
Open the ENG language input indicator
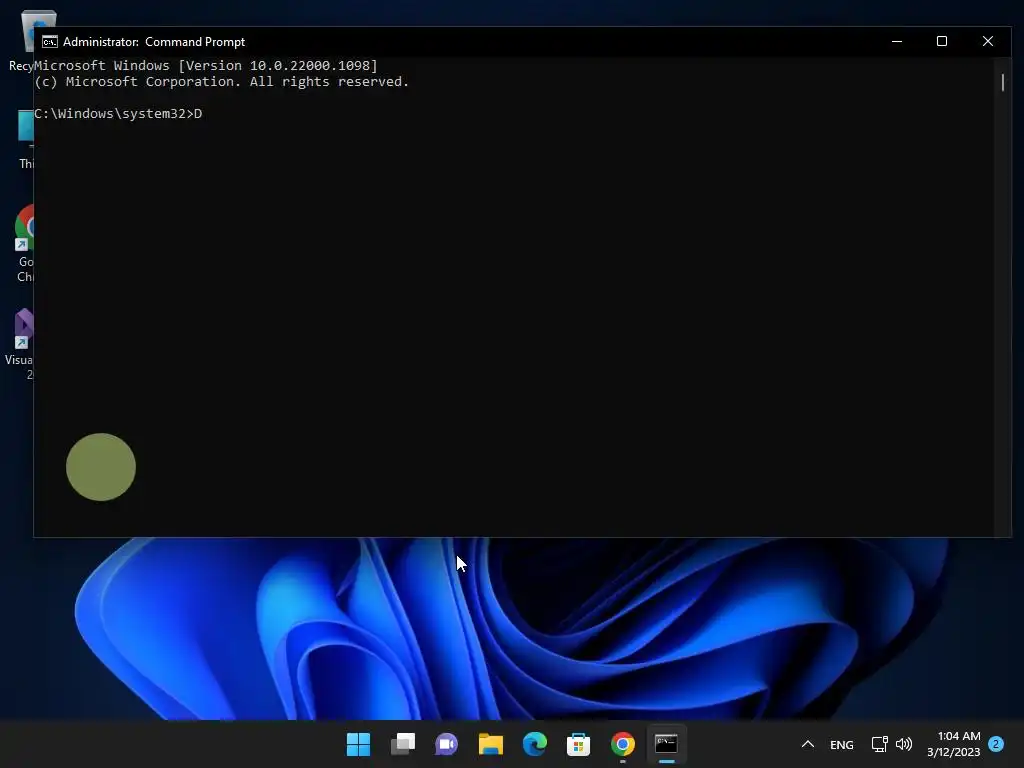point(841,744)
